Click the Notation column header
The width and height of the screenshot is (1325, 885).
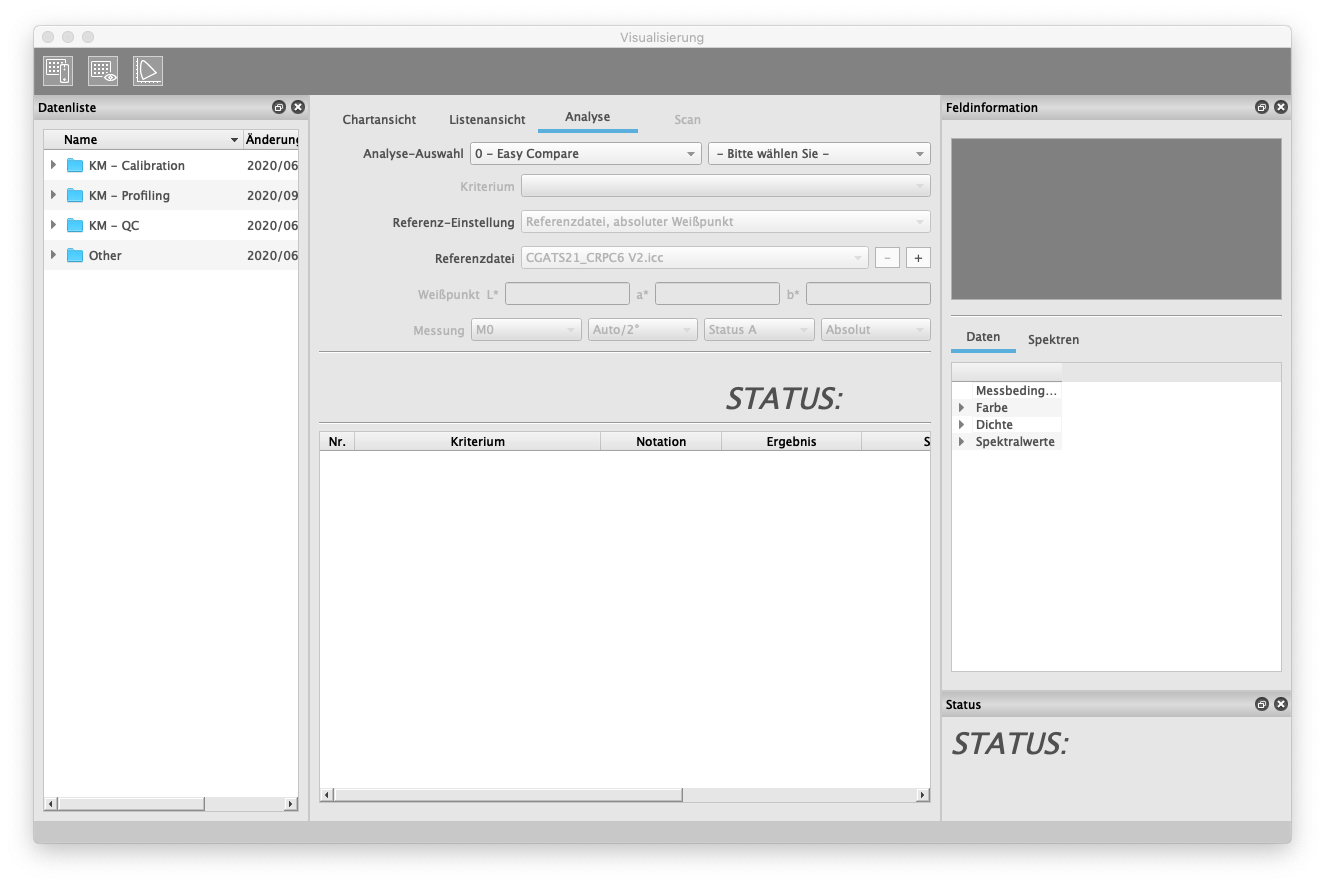[x=661, y=441]
